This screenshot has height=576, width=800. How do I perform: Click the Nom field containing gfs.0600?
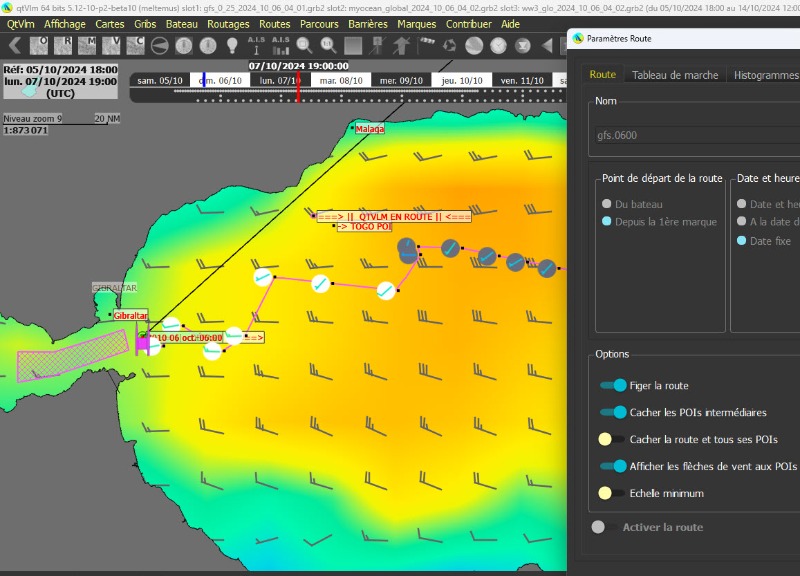point(697,135)
